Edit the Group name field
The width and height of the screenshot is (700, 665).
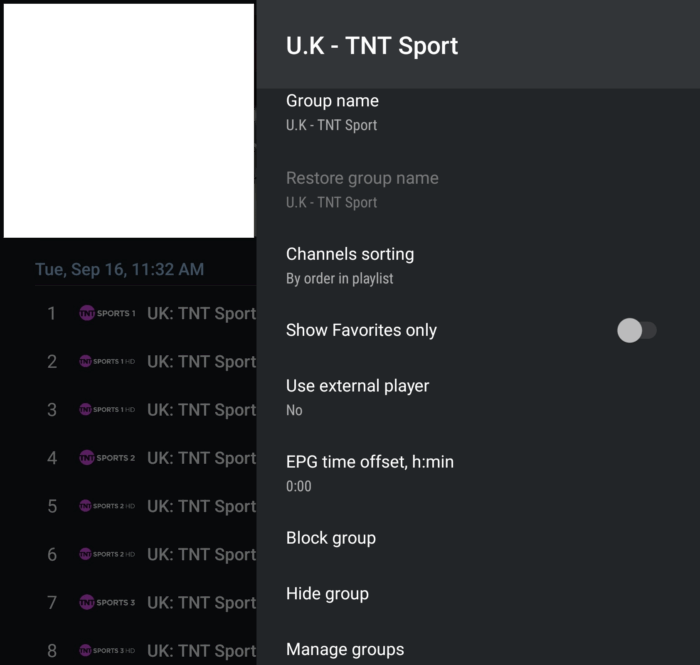tap(332, 112)
